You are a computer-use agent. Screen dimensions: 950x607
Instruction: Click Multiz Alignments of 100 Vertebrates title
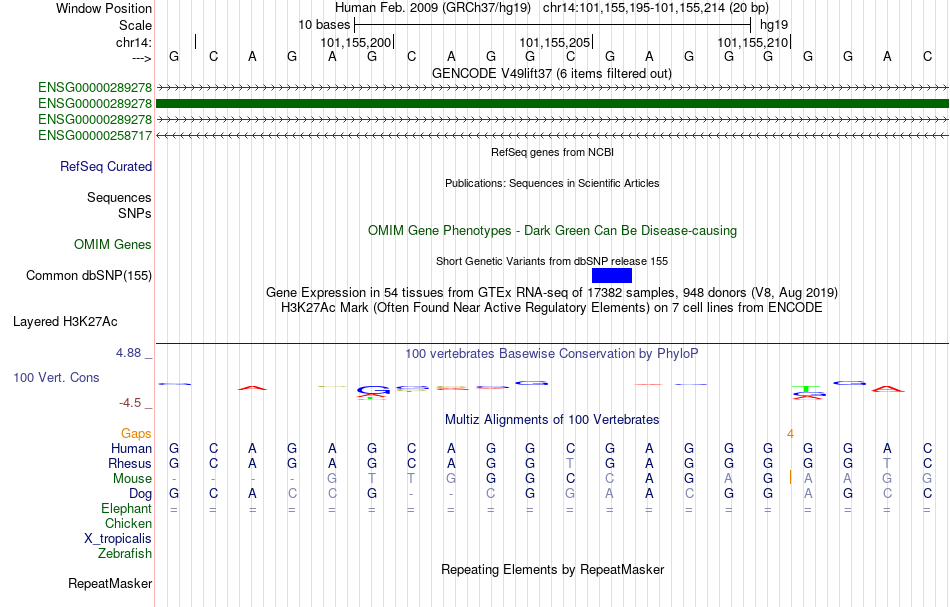[x=552, y=419]
